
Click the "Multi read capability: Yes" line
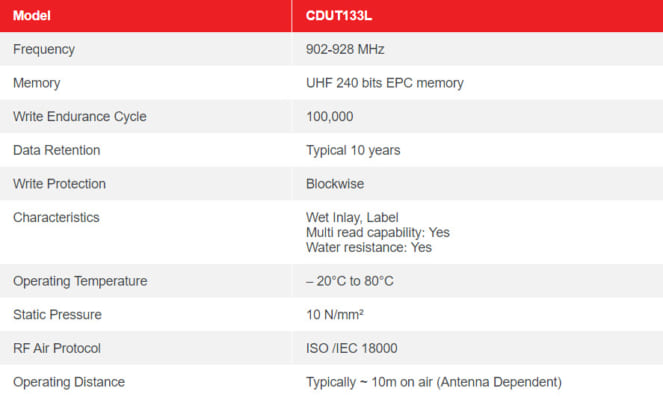(x=378, y=232)
